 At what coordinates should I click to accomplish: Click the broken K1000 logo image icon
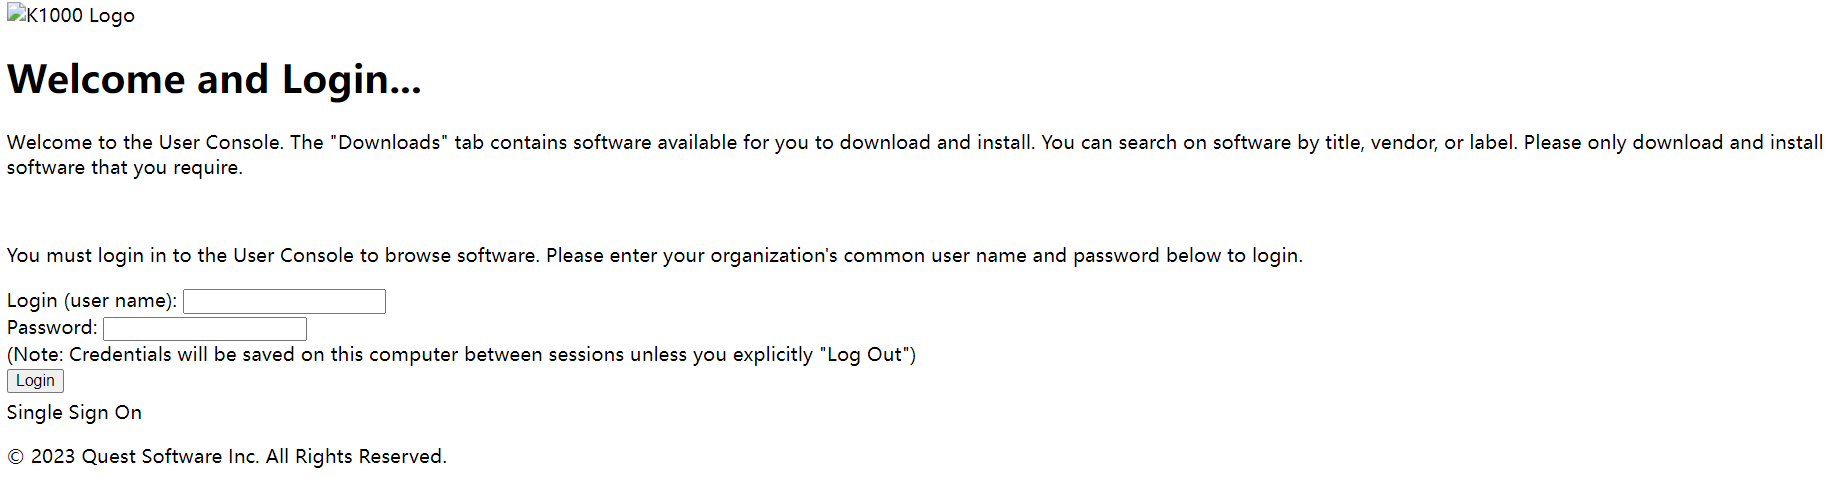point(16,15)
